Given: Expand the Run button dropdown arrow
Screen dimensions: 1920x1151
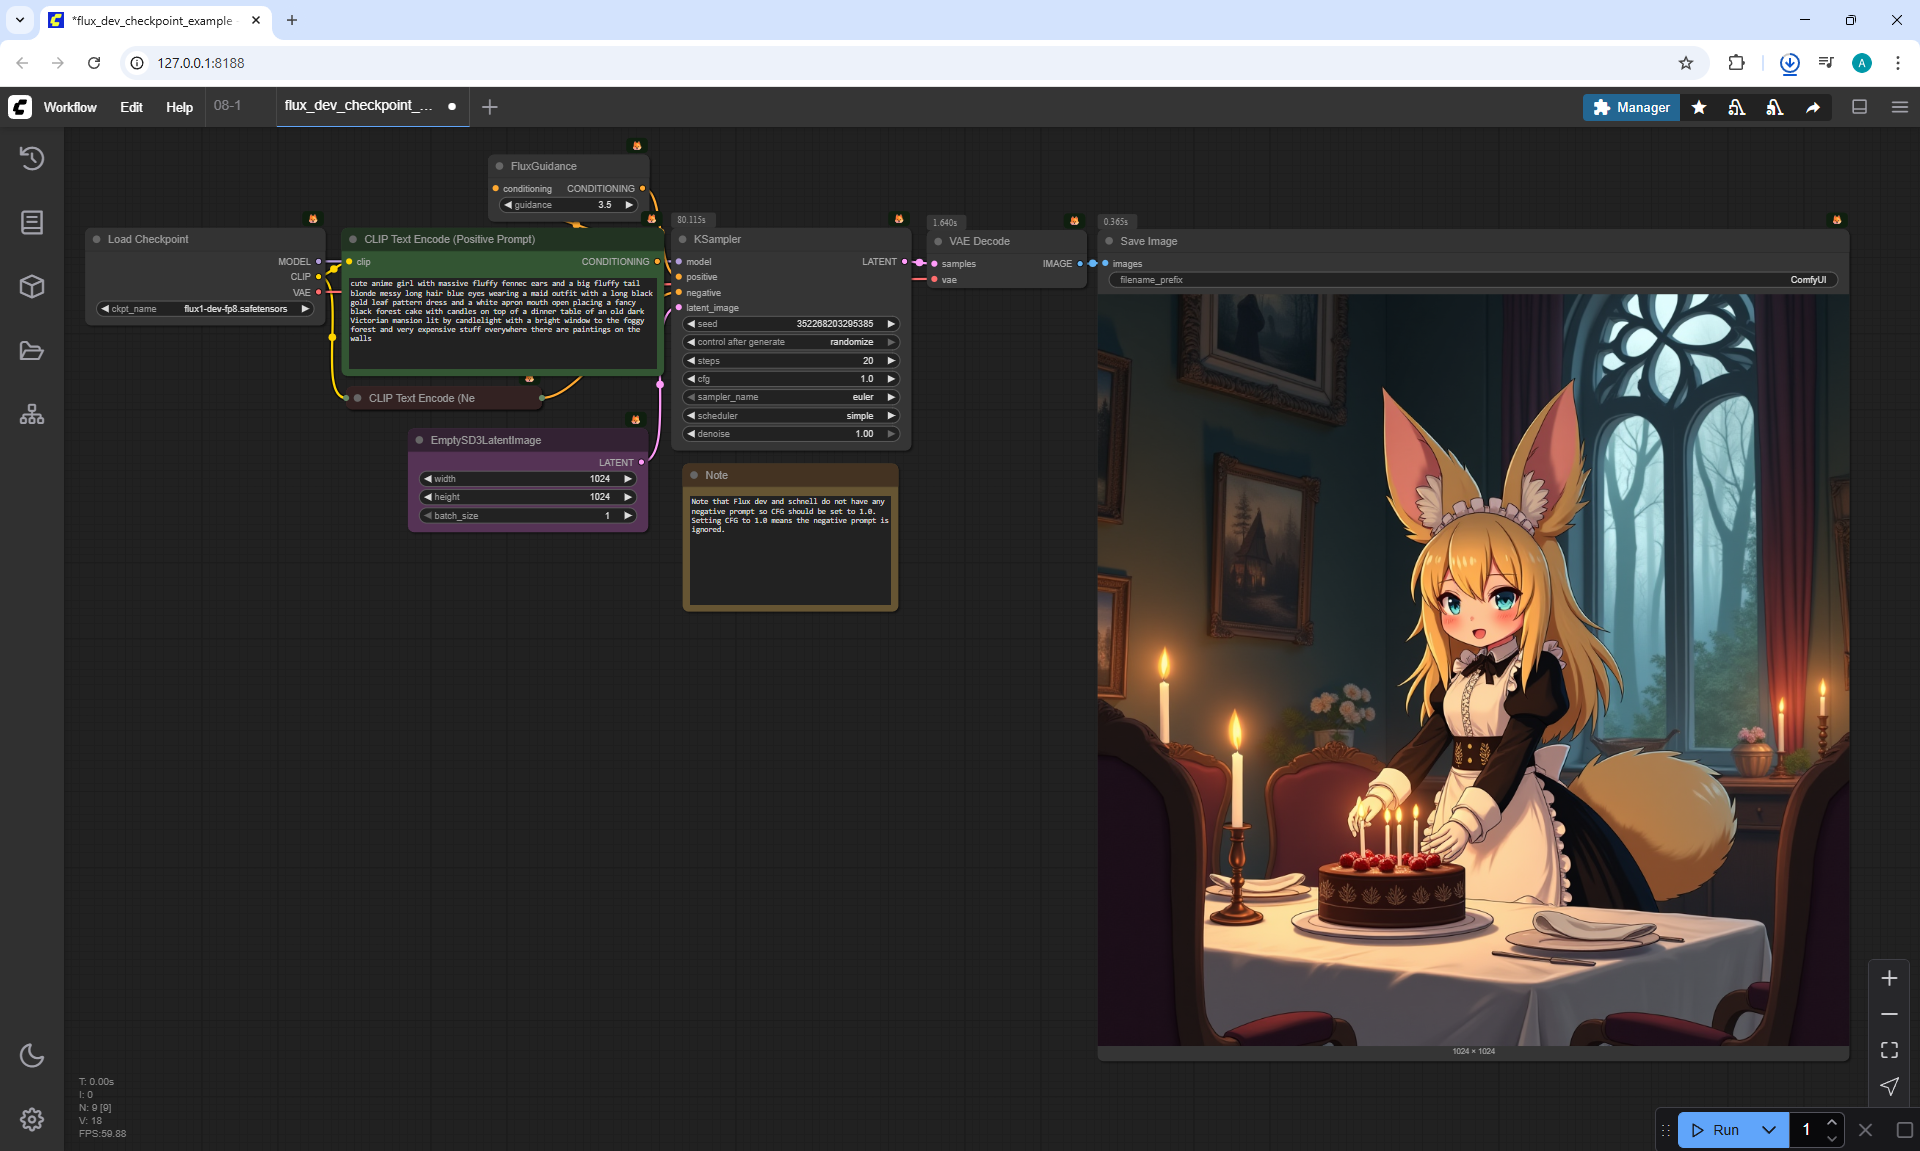Looking at the screenshot, I should pos(1769,1130).
